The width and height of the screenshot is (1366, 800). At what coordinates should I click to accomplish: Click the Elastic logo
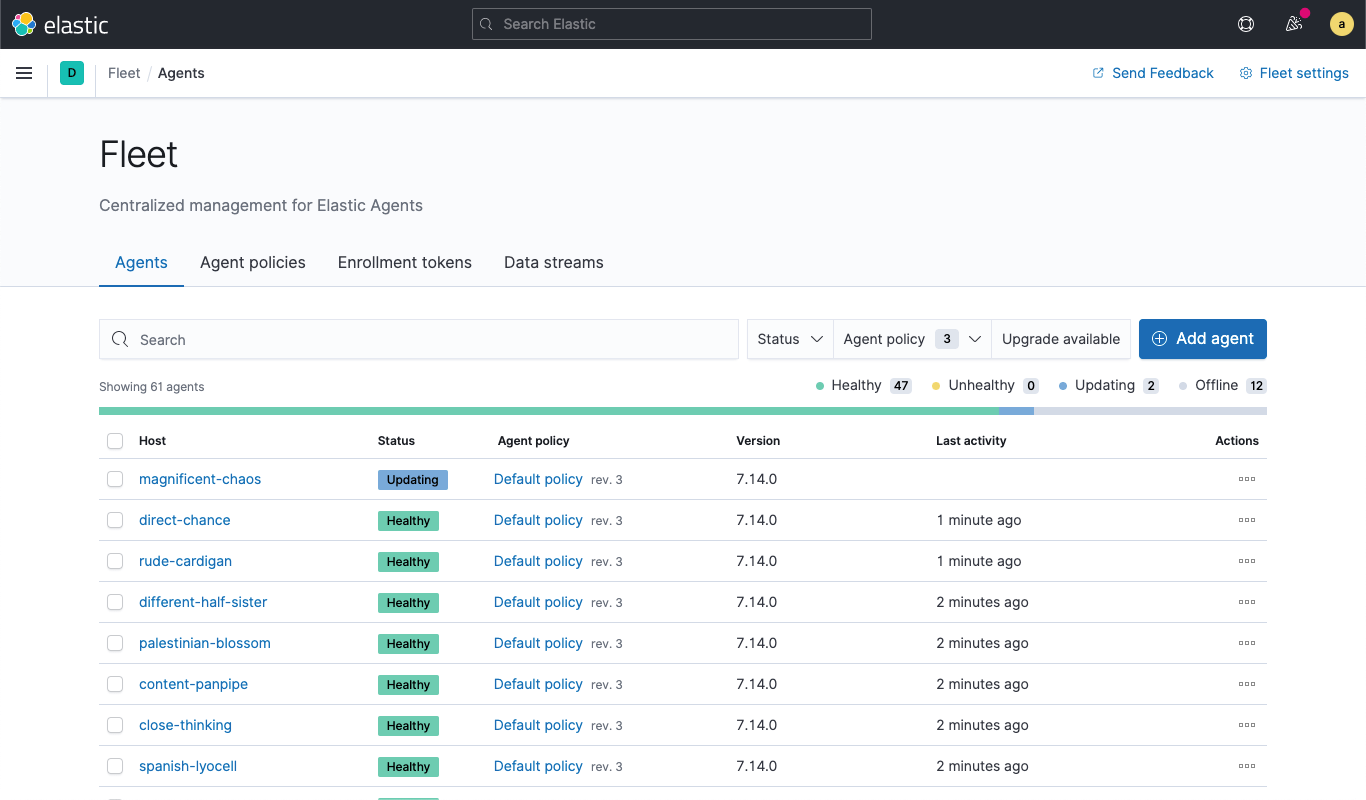(60, 24)
